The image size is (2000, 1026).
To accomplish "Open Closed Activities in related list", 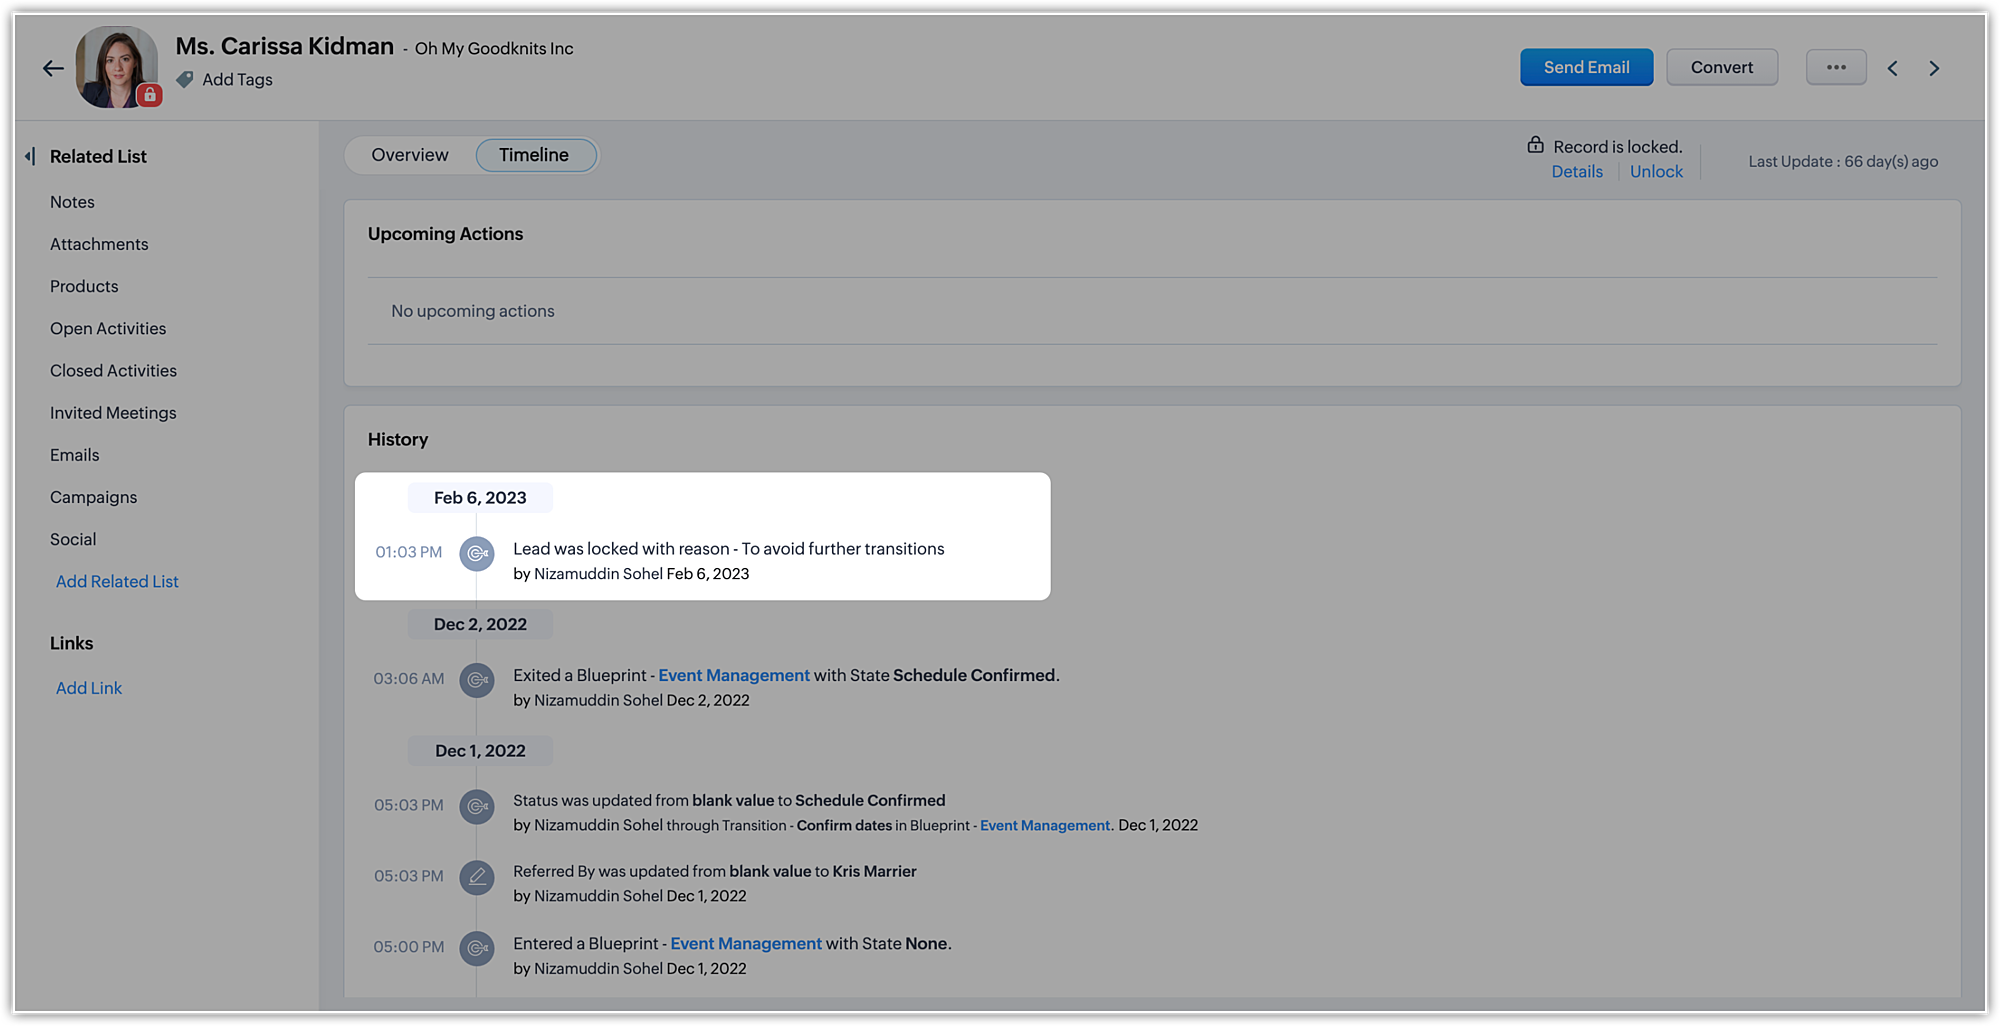I will tap(113, 370).
